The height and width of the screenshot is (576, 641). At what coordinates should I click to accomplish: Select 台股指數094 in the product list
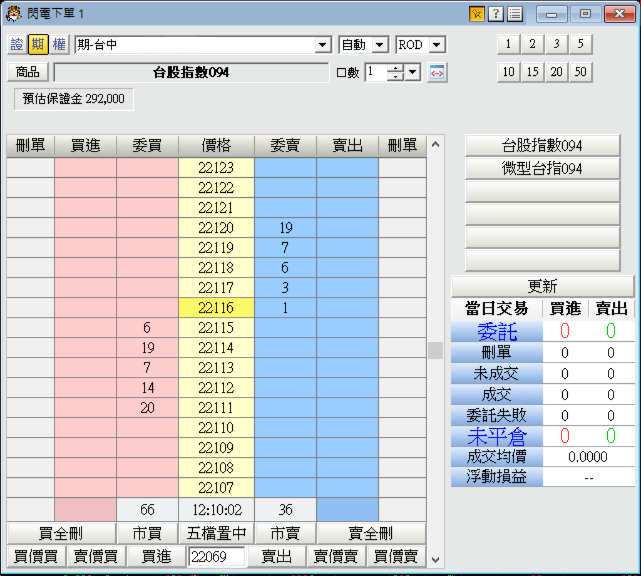pos(542,146)
